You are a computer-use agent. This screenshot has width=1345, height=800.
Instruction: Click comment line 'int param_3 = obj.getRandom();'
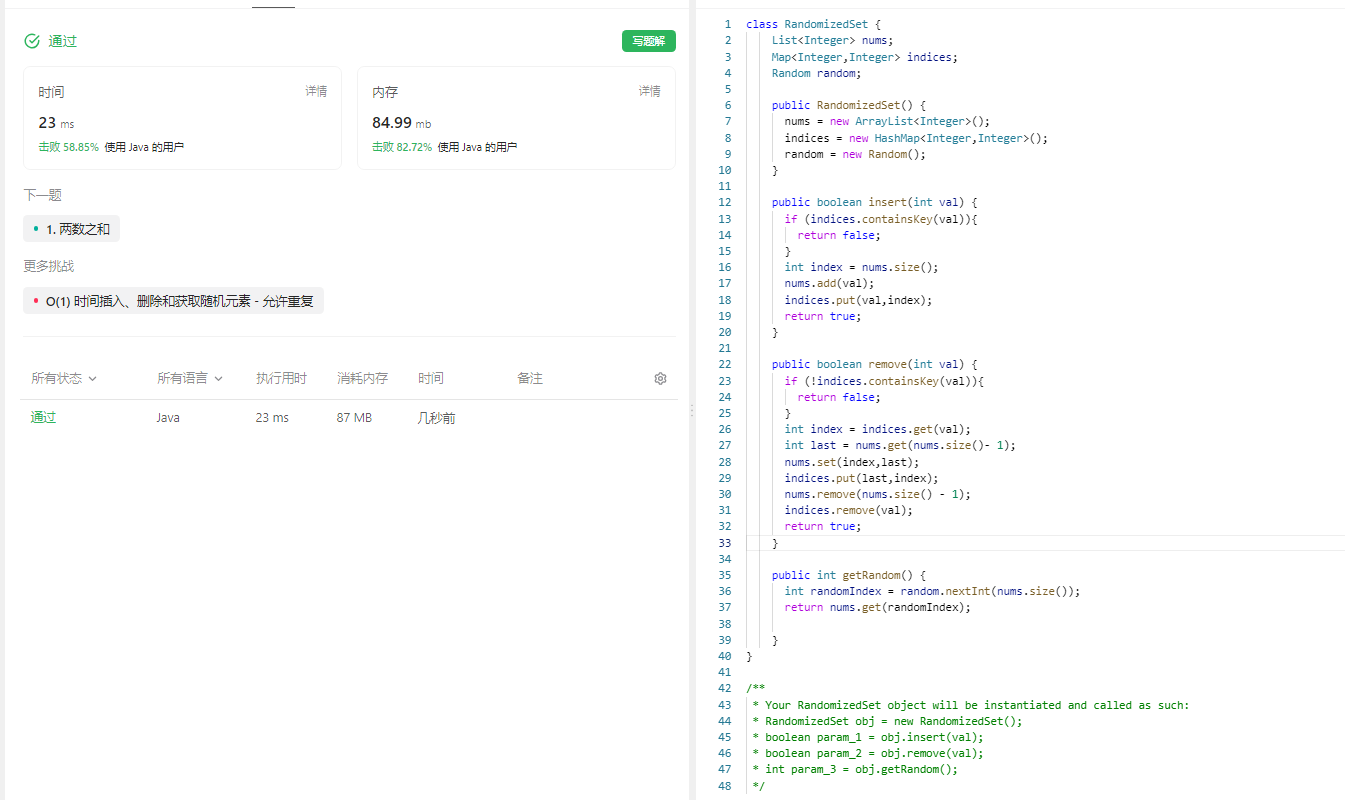point(860,769)
